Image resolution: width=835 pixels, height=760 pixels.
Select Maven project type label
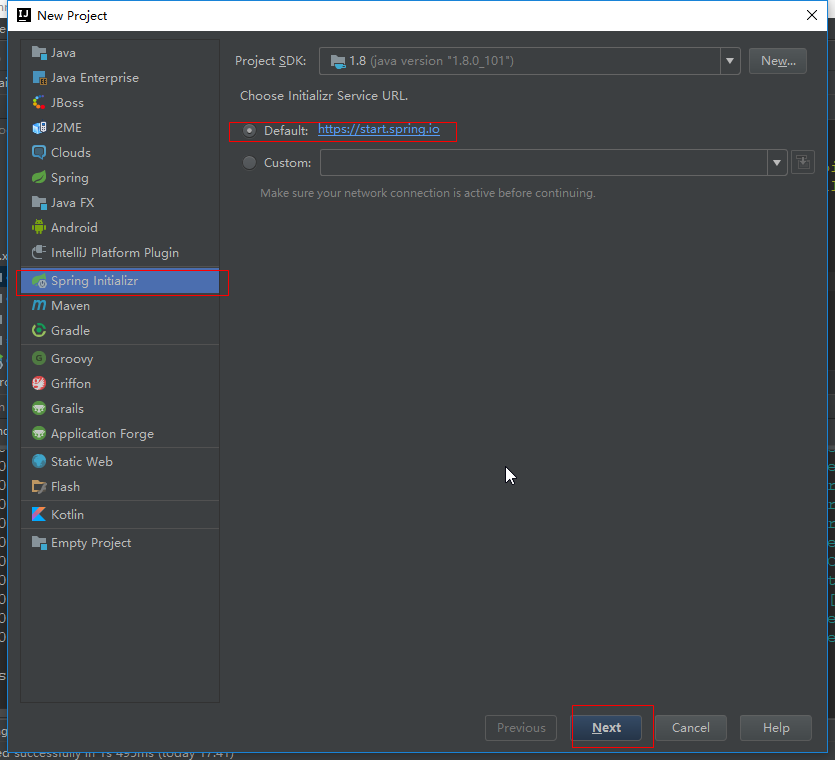(70, 306)
